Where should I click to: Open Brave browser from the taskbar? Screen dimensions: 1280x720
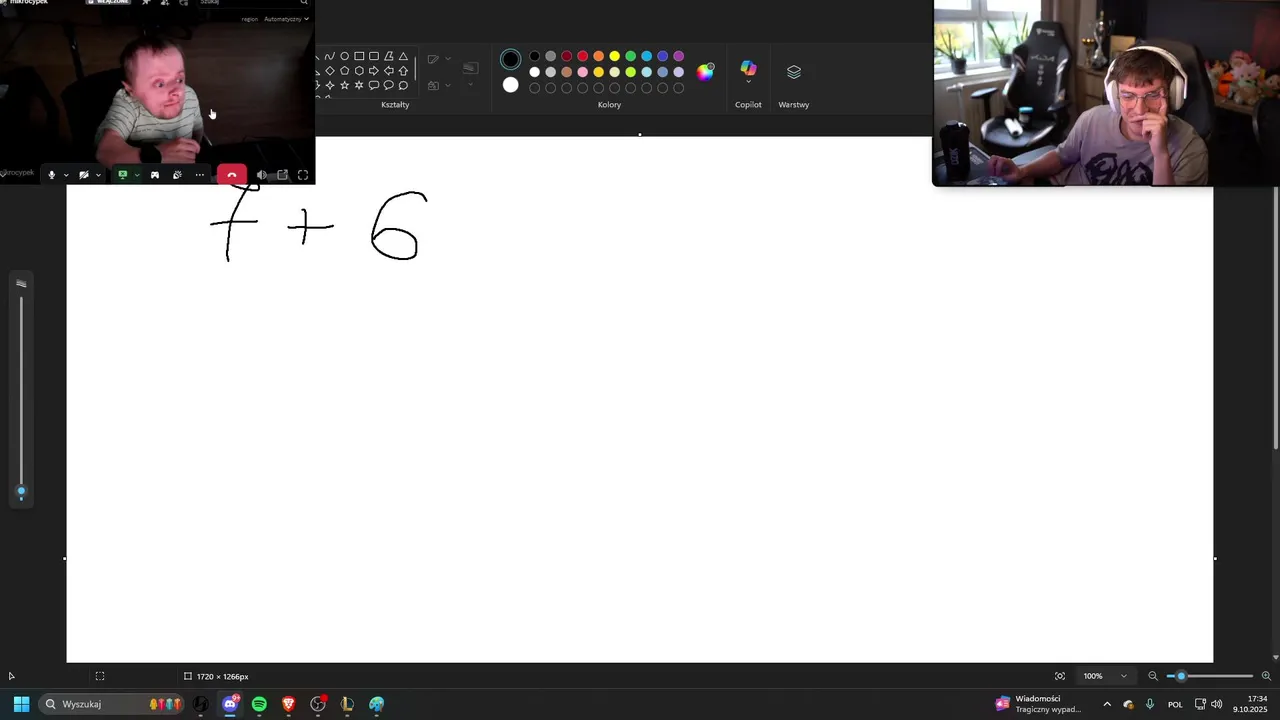click(289, 704)
